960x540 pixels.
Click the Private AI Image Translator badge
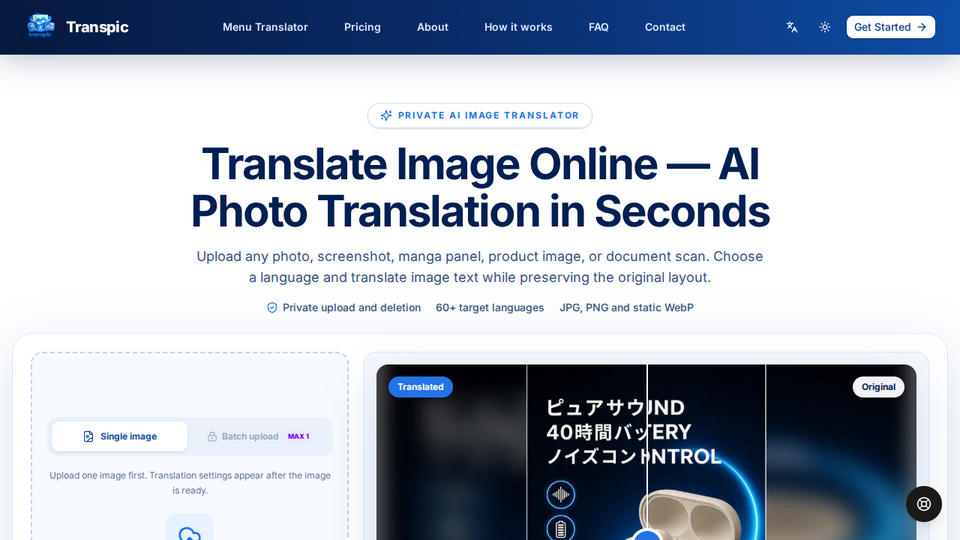pyautogui.click(x=479, y=115)
